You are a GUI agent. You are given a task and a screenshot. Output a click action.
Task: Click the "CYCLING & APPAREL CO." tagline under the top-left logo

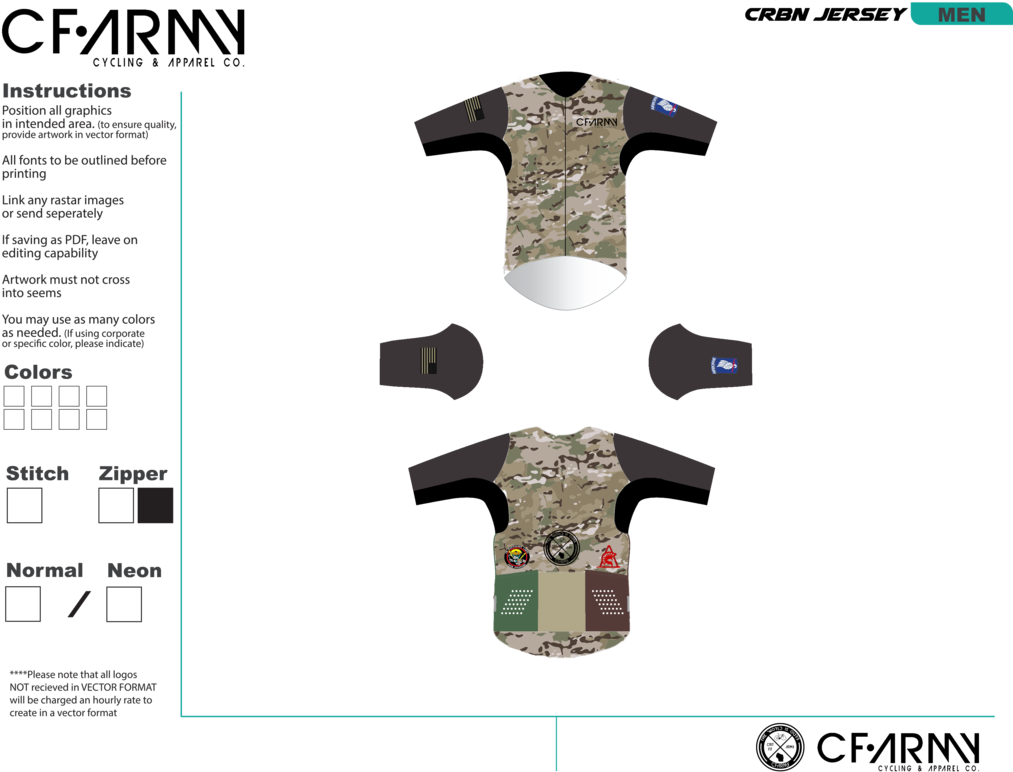click(x=169, y=63)
